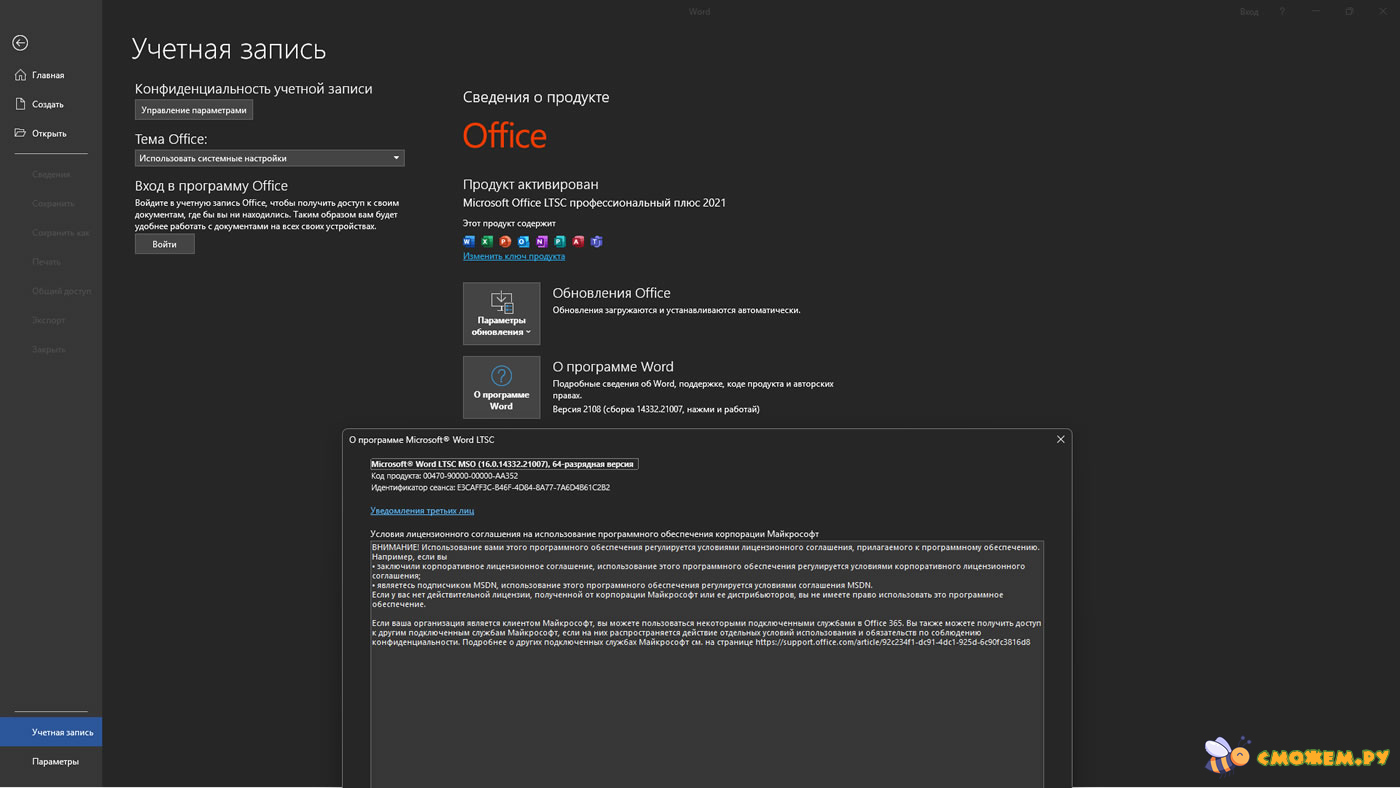This screenshot has height=788, width=1400.
Task: Open the Уведомления третьих лиц link
Action: (x=422, y=510)
